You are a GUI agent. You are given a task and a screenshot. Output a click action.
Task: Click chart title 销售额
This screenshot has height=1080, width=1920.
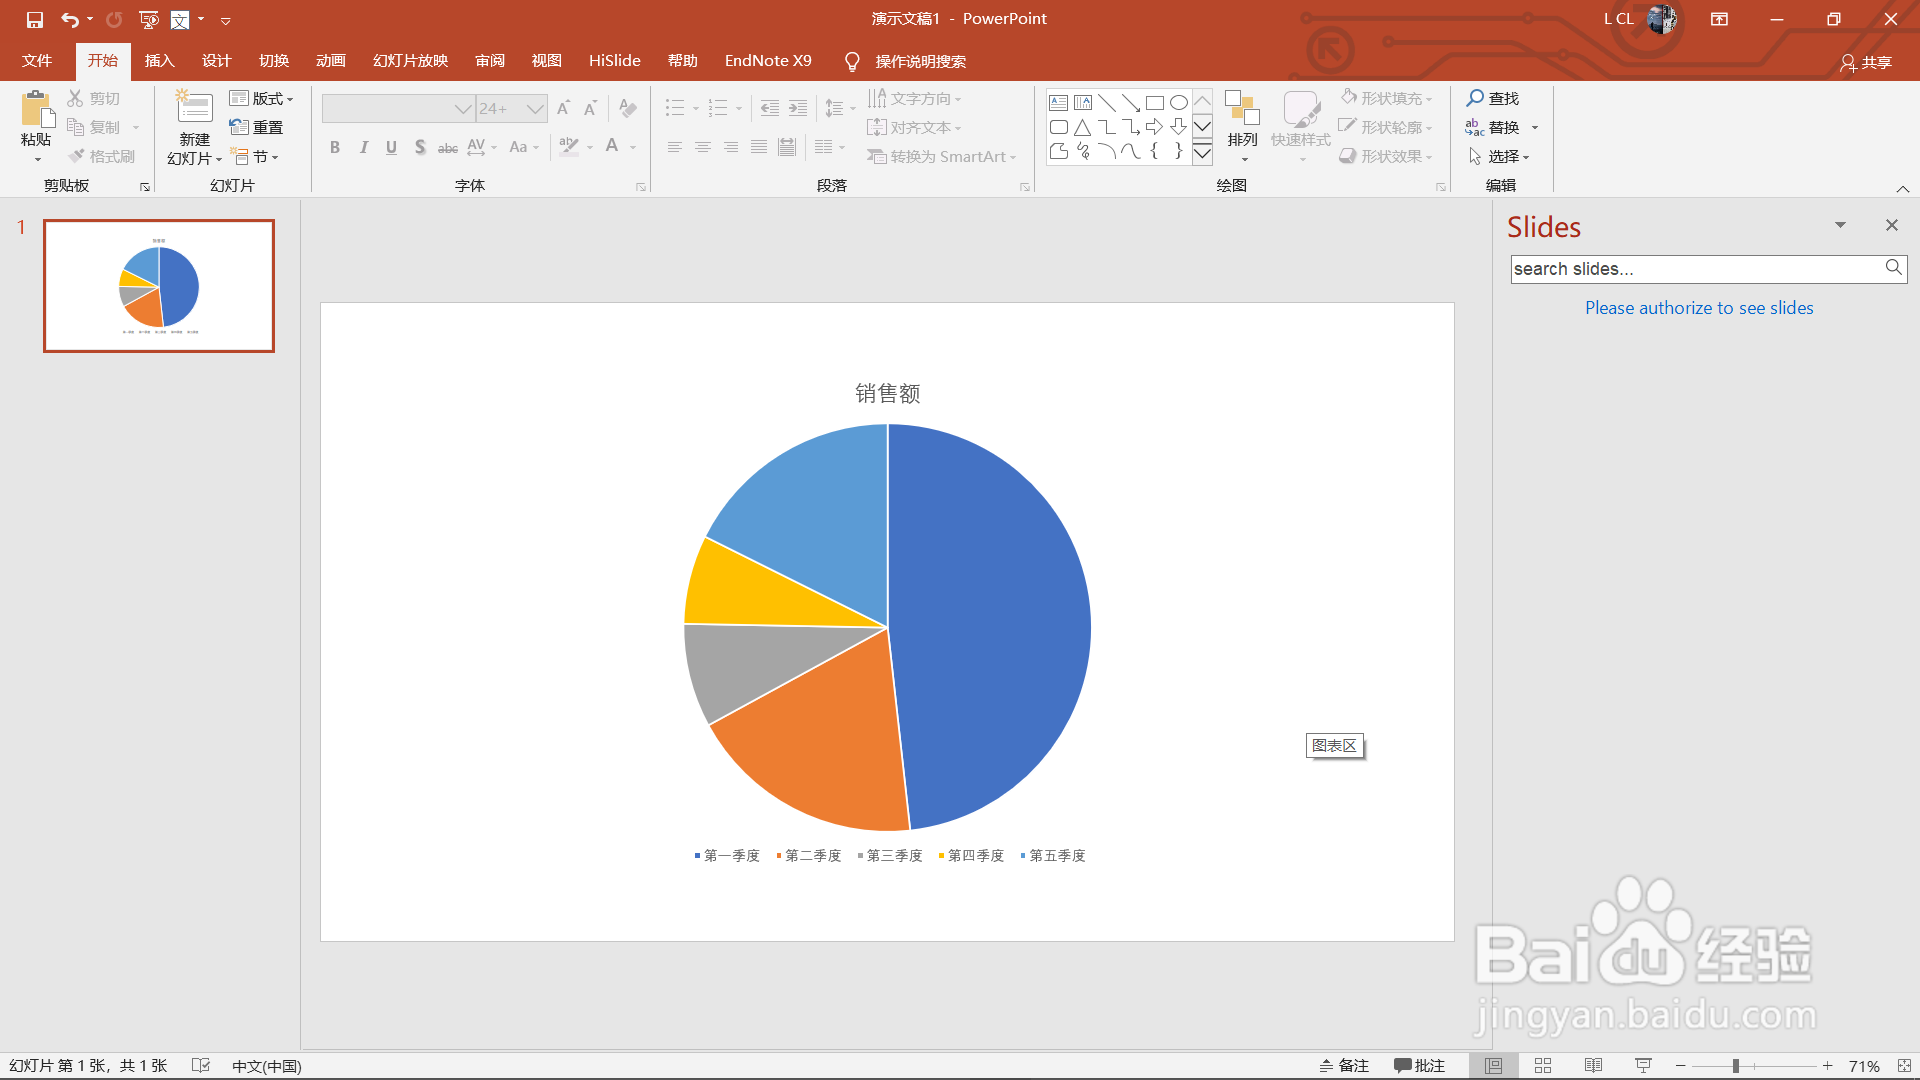[x=887, y=393]
